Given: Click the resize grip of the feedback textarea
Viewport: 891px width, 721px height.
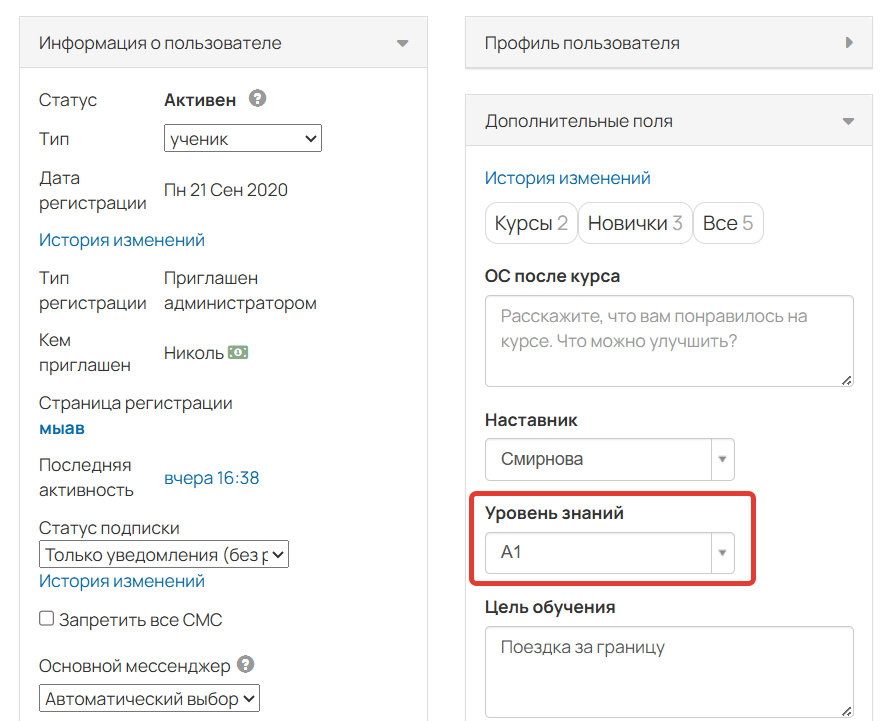Looking at the screenshot, I should [x=847, y=381].
